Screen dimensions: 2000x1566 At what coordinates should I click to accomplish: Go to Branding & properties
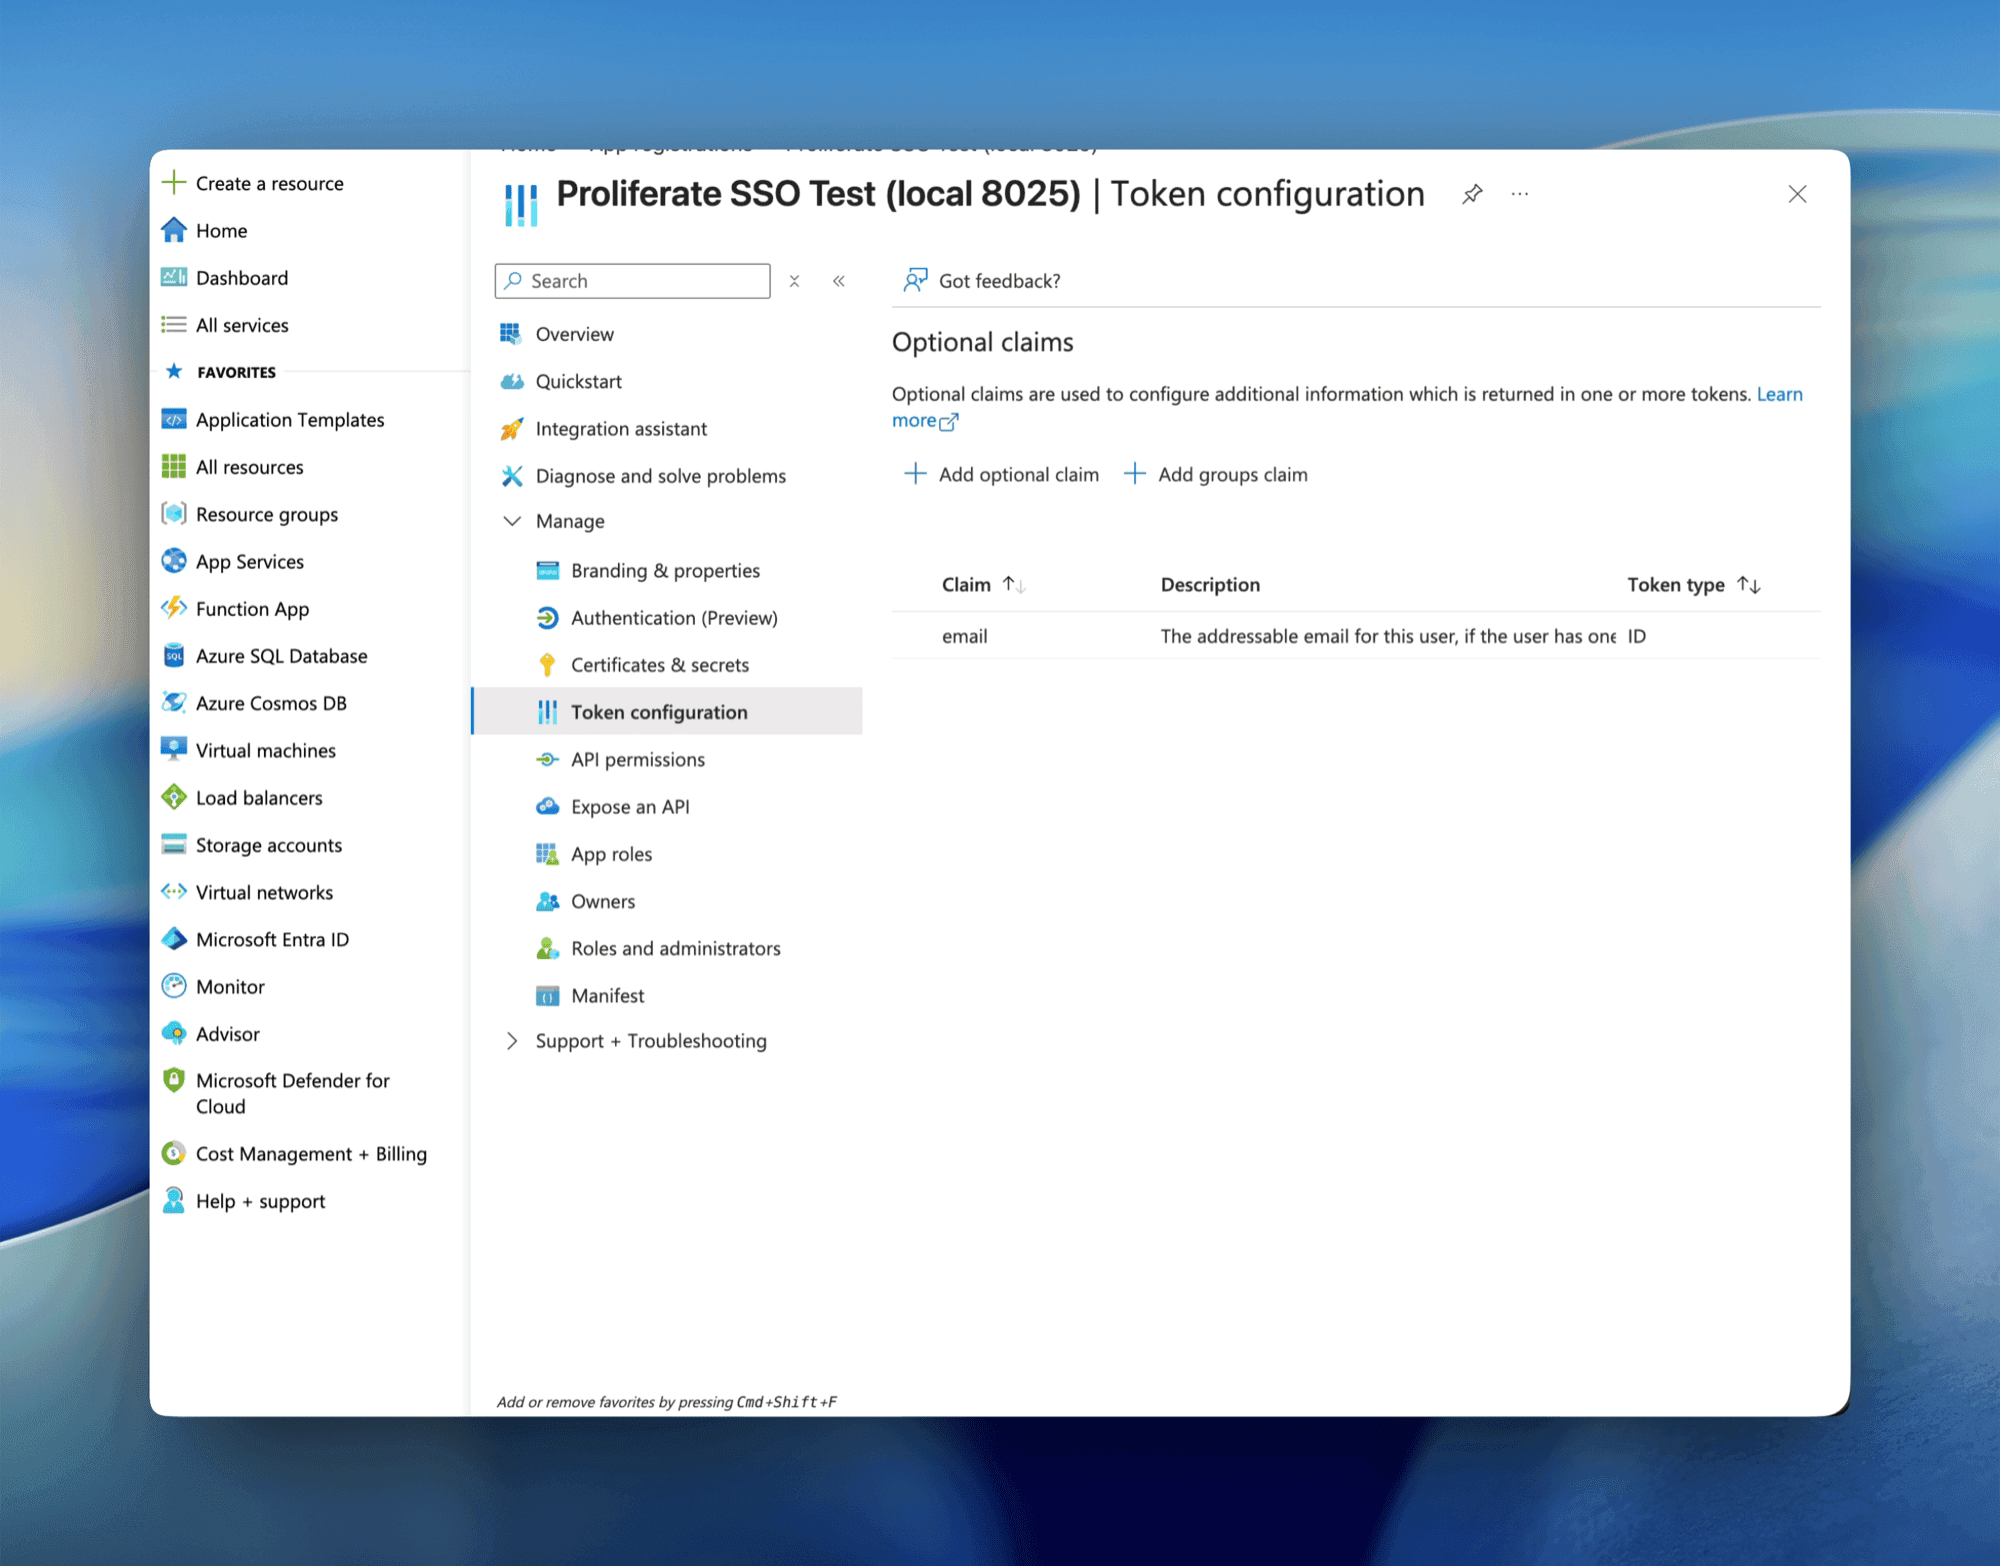665,570
